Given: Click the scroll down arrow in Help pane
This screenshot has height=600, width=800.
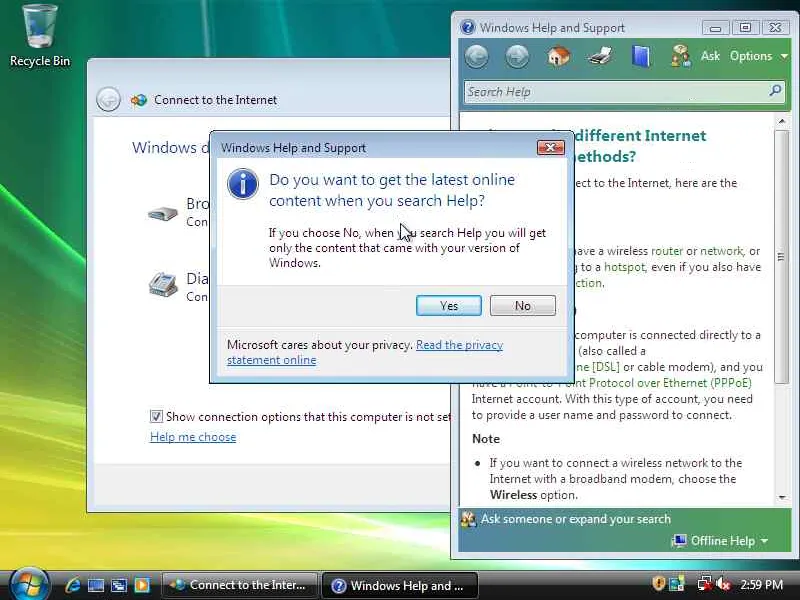Looking at the screenshot, I should 782,497.
